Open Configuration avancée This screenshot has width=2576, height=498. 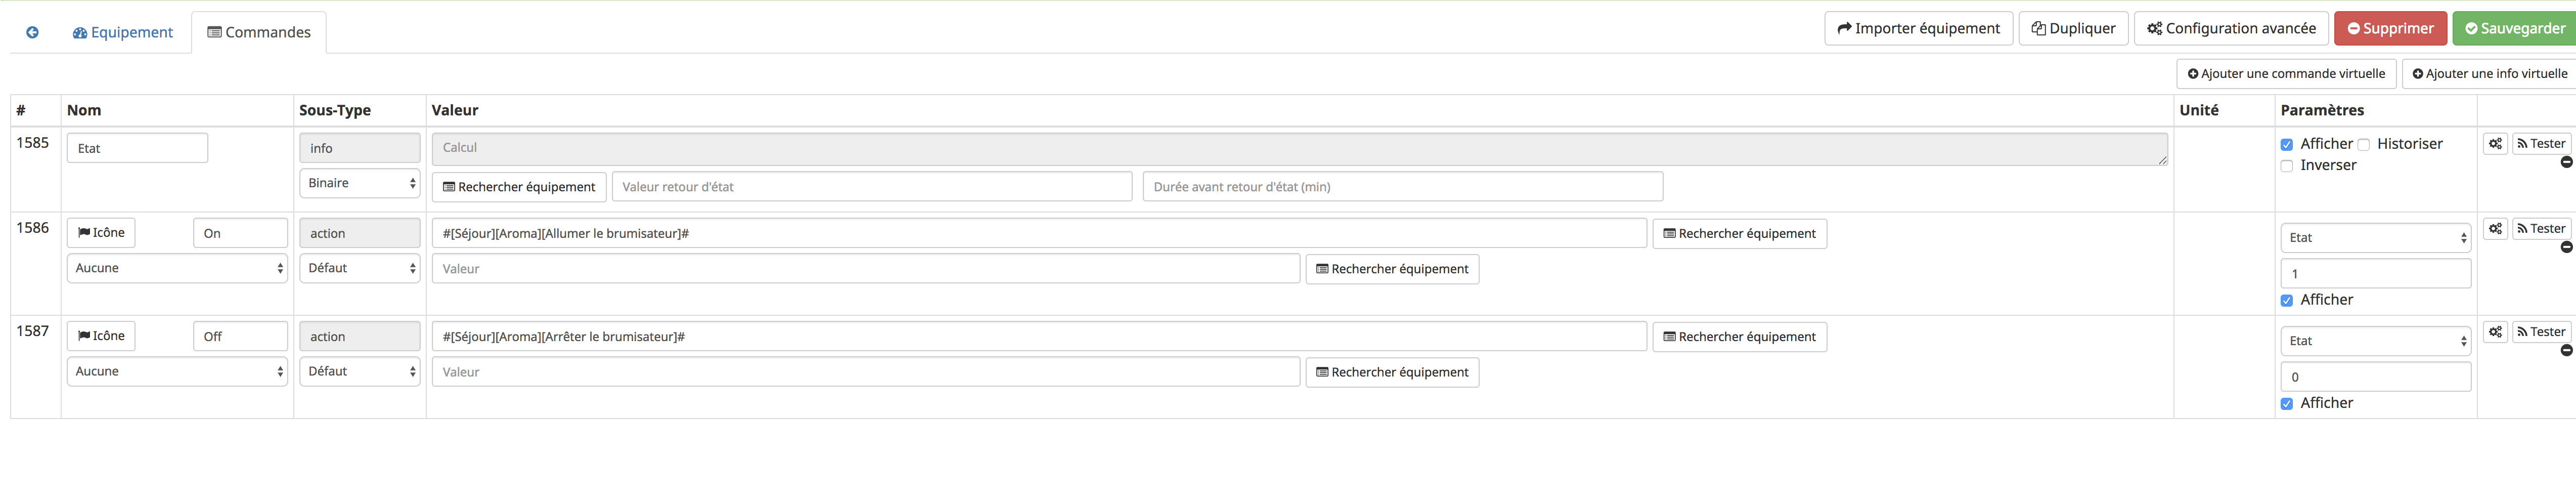pos(2231,28)
